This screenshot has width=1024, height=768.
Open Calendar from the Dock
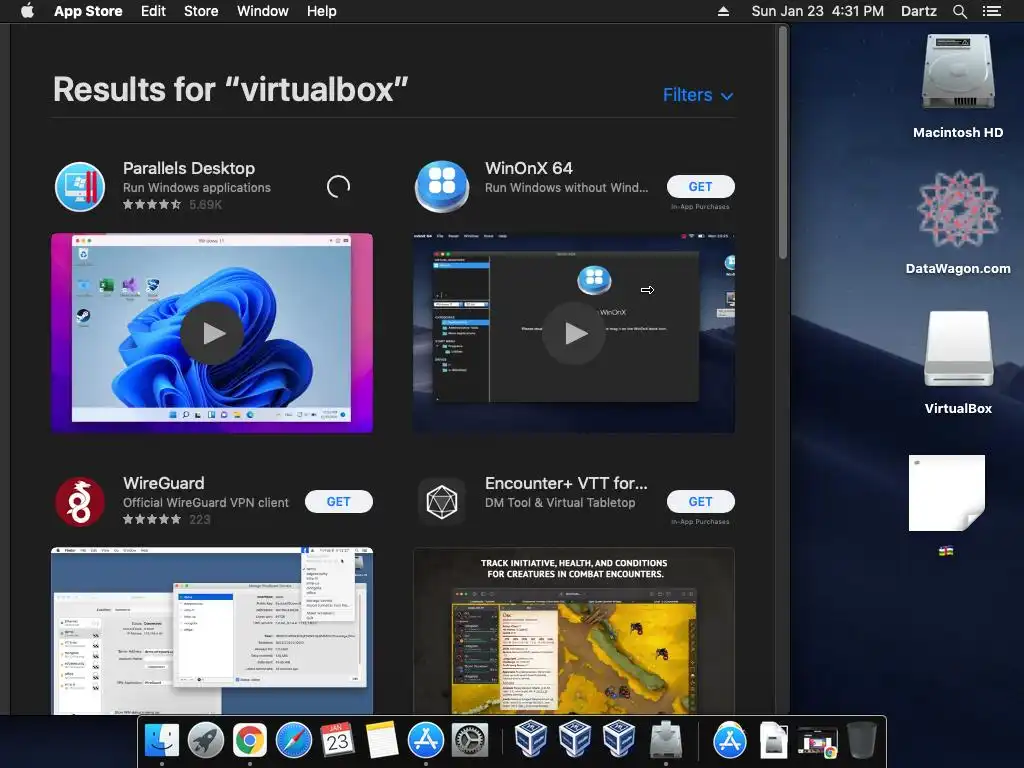[x=338, y=741]
